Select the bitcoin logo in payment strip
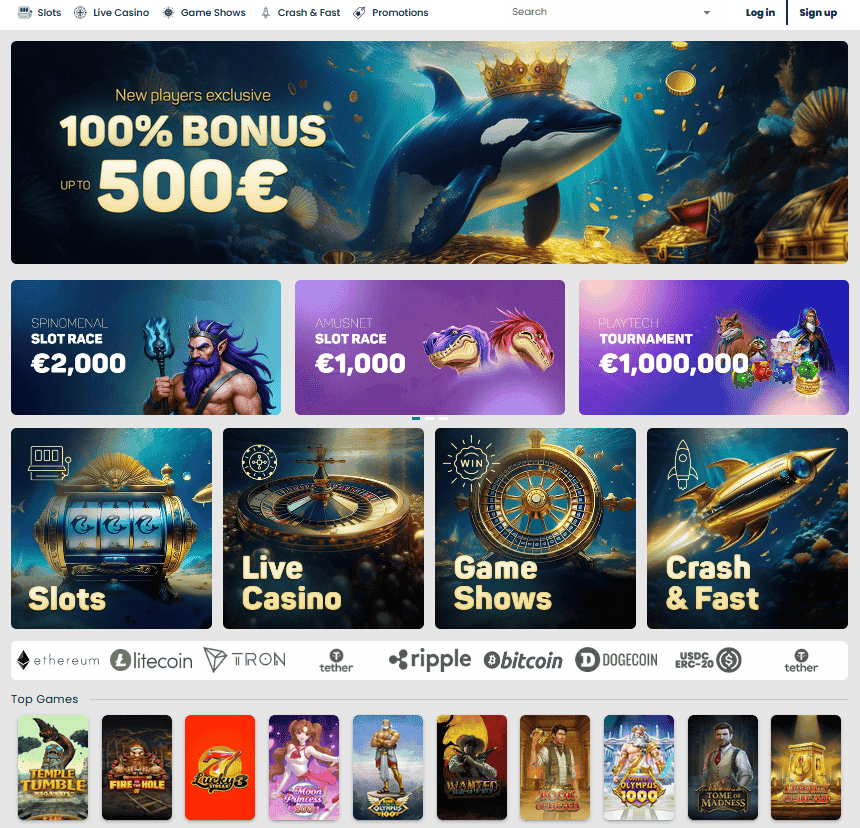Viewport: 860px width, 828px height. coord(523,660)
